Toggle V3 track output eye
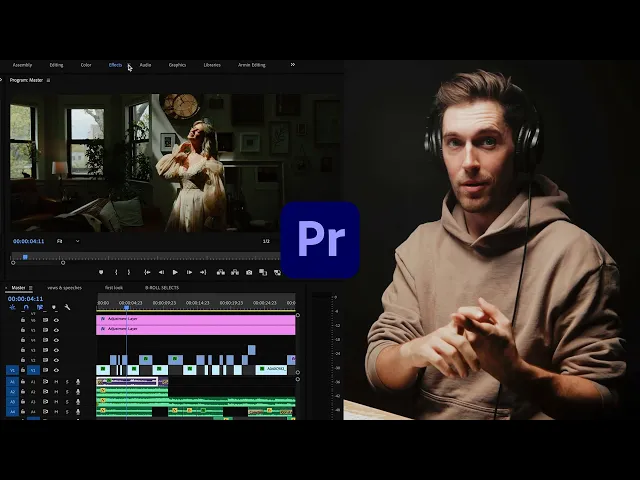This screenshot has height=480, width=640. [x=56, y=350]
